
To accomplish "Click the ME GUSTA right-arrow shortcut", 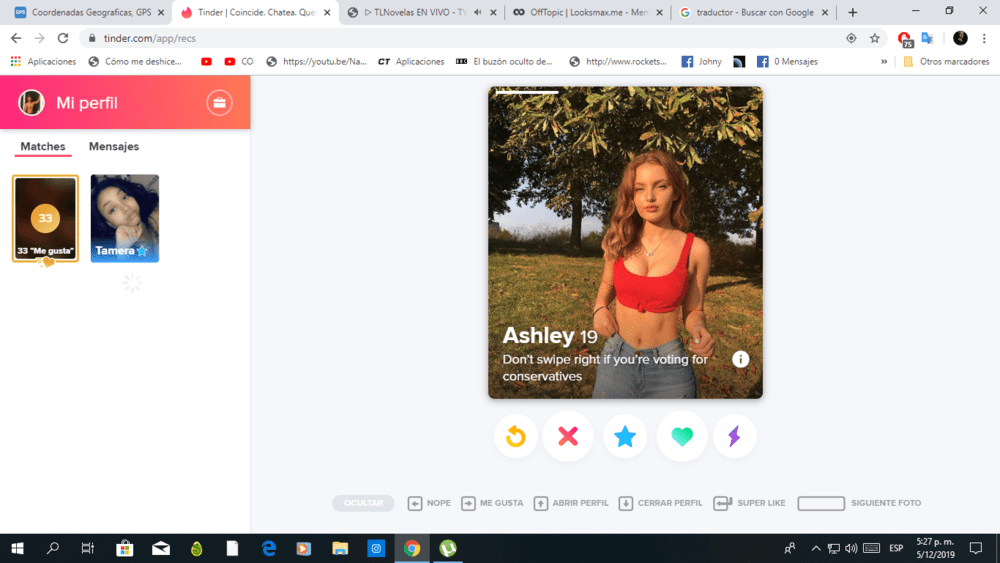I will (492, 503).
